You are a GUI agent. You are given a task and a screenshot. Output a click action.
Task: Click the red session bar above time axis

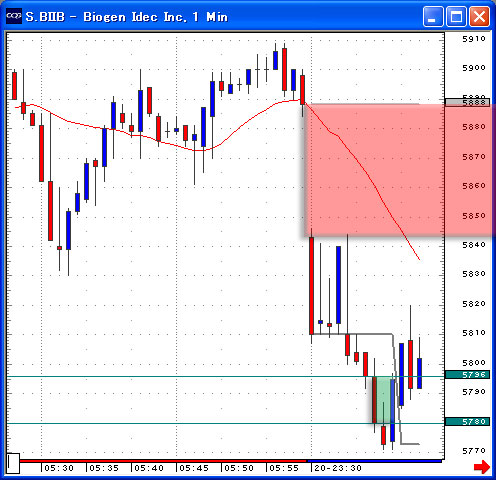click(163, 461)
